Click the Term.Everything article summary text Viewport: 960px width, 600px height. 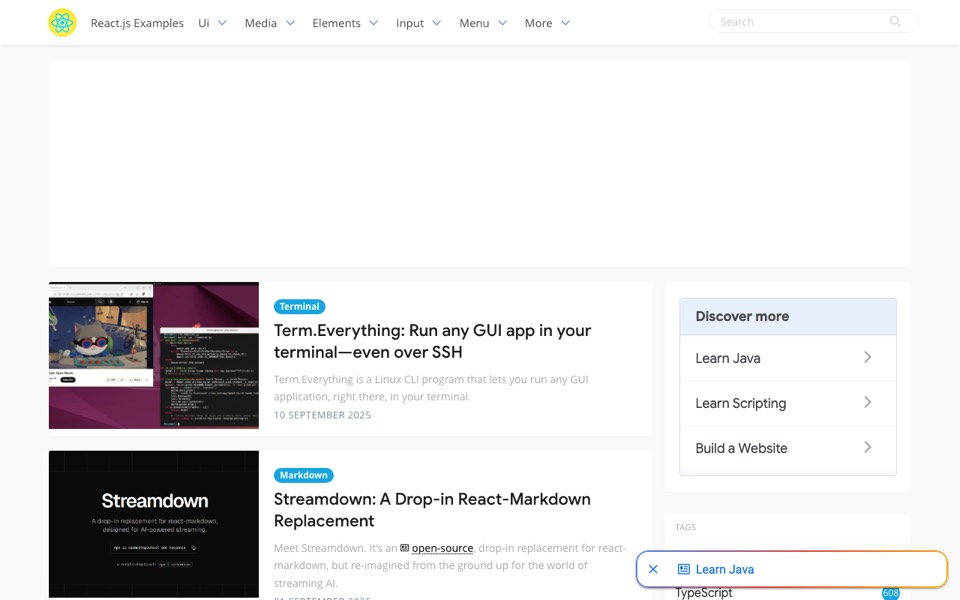click(431, 388)
